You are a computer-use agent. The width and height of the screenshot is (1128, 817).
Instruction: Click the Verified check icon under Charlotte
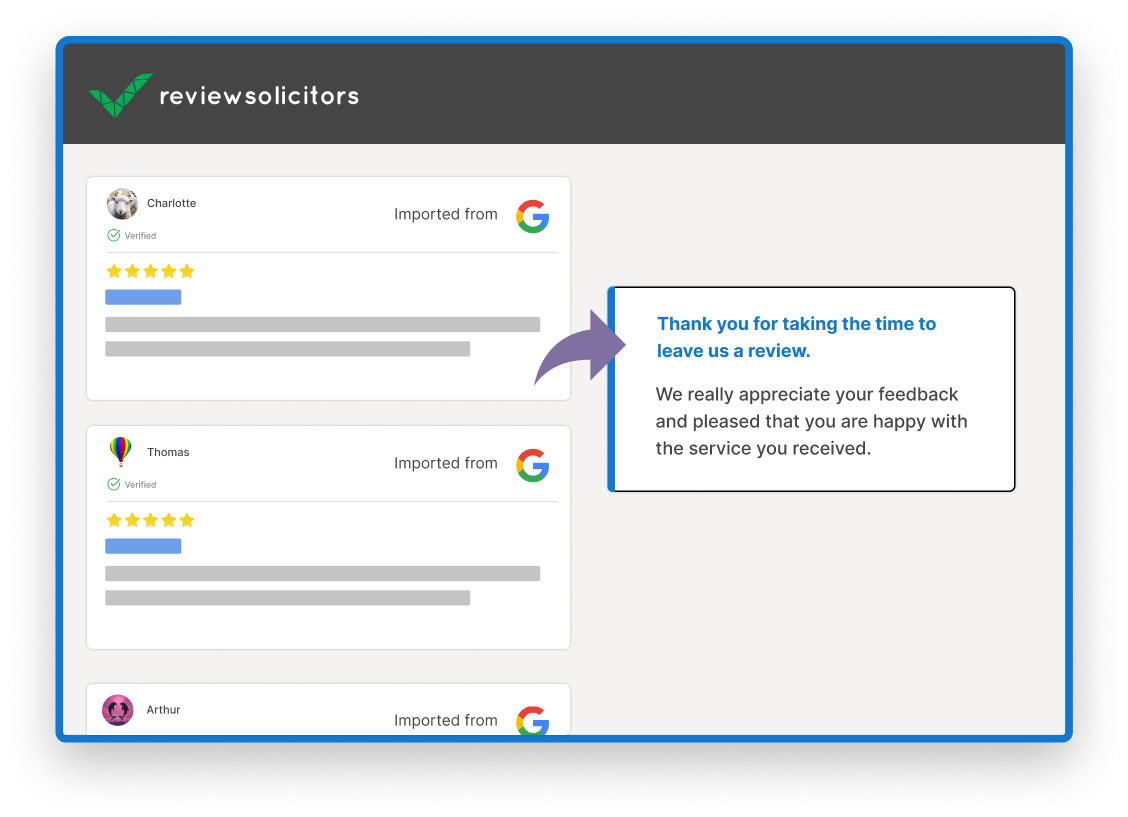coord(114,235)
